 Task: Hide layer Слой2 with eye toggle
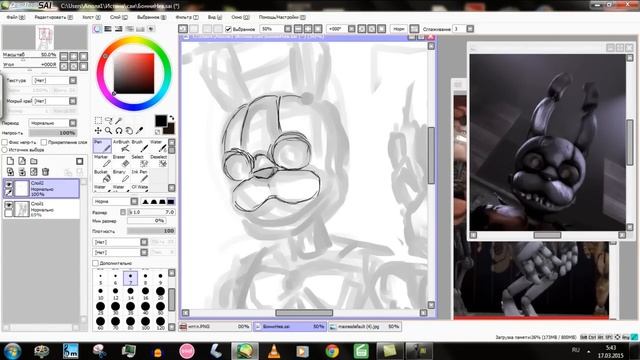pyautogui.click(x=8, y=184)
